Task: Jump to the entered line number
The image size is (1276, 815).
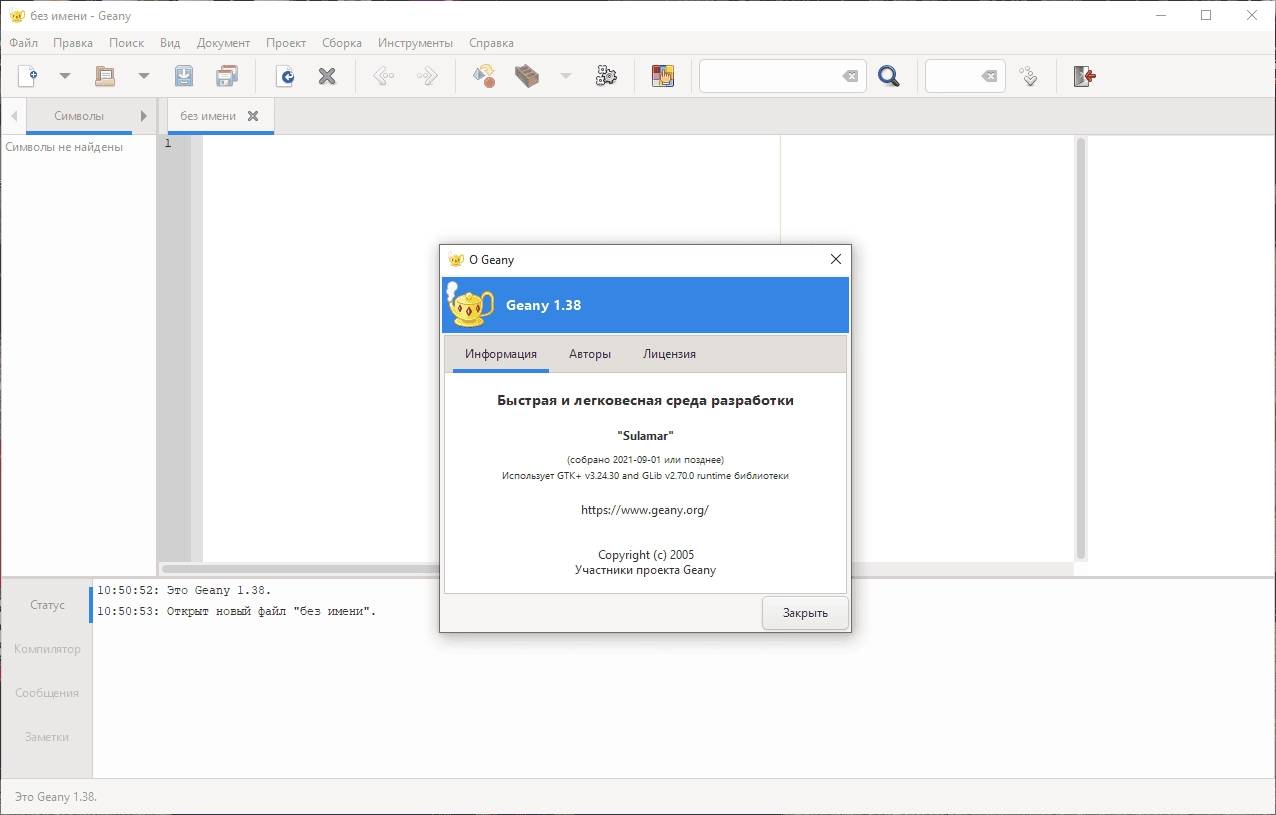Action: [1029, 76]
